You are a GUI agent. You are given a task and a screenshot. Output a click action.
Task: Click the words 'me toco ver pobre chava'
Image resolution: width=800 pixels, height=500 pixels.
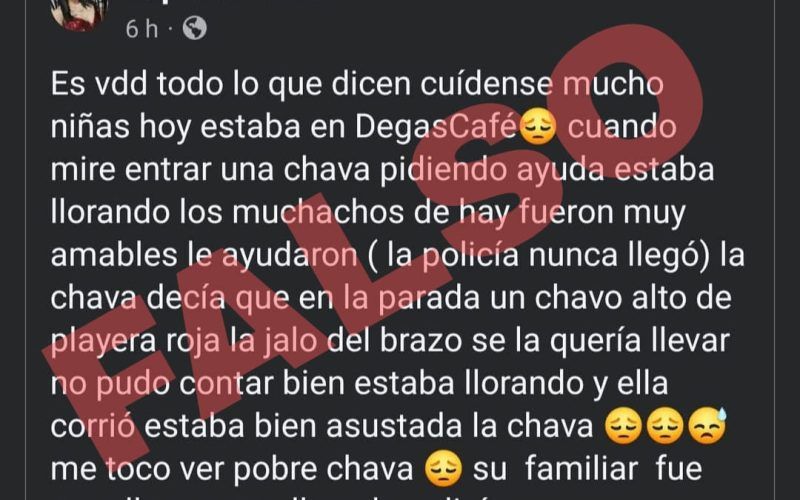232,469
